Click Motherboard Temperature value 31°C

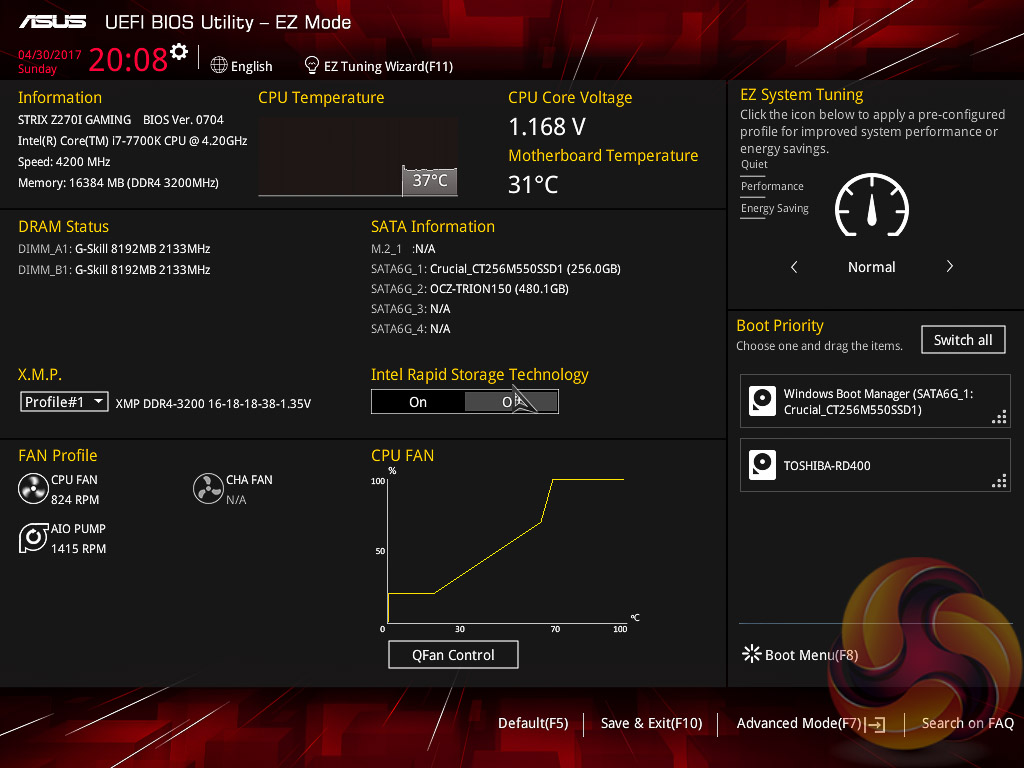[x=533, y=185]
